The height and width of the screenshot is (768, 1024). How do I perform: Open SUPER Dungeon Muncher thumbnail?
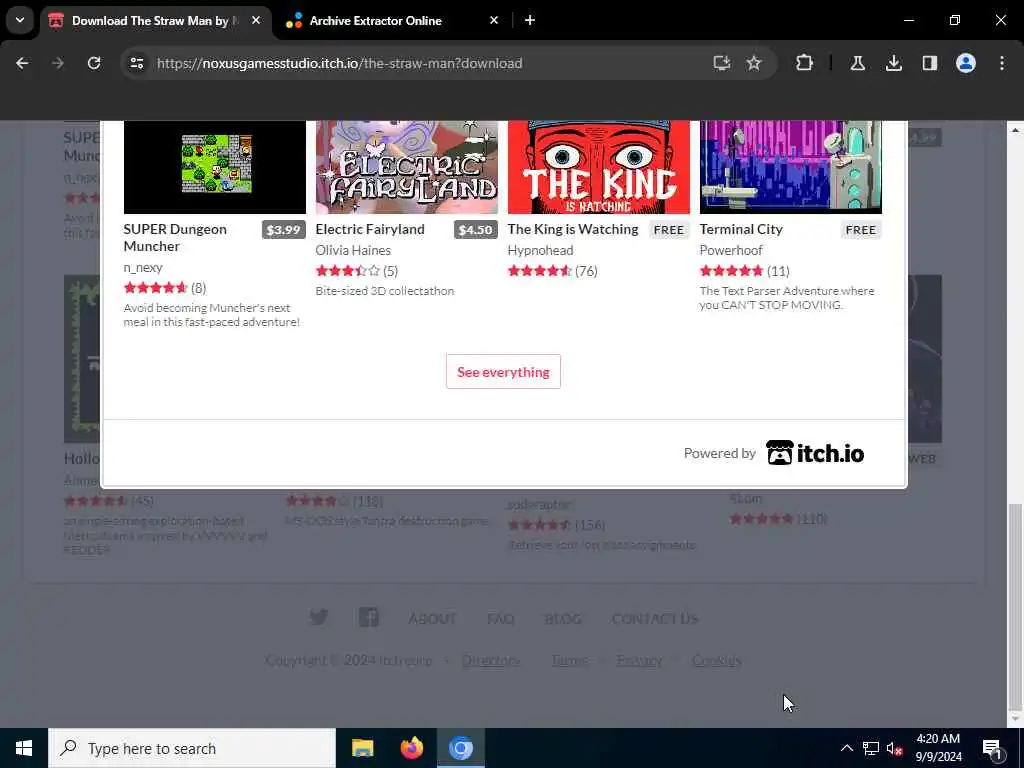(215, 167)
